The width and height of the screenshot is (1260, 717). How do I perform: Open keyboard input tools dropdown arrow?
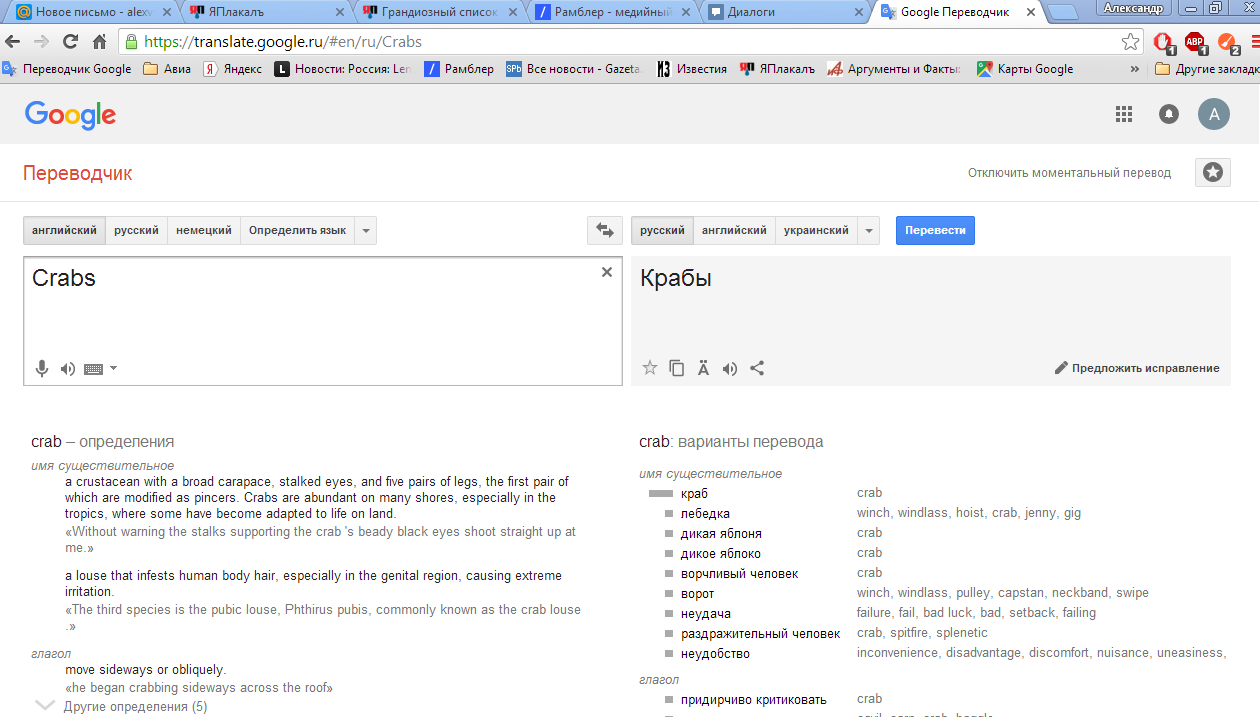(113, 368)
